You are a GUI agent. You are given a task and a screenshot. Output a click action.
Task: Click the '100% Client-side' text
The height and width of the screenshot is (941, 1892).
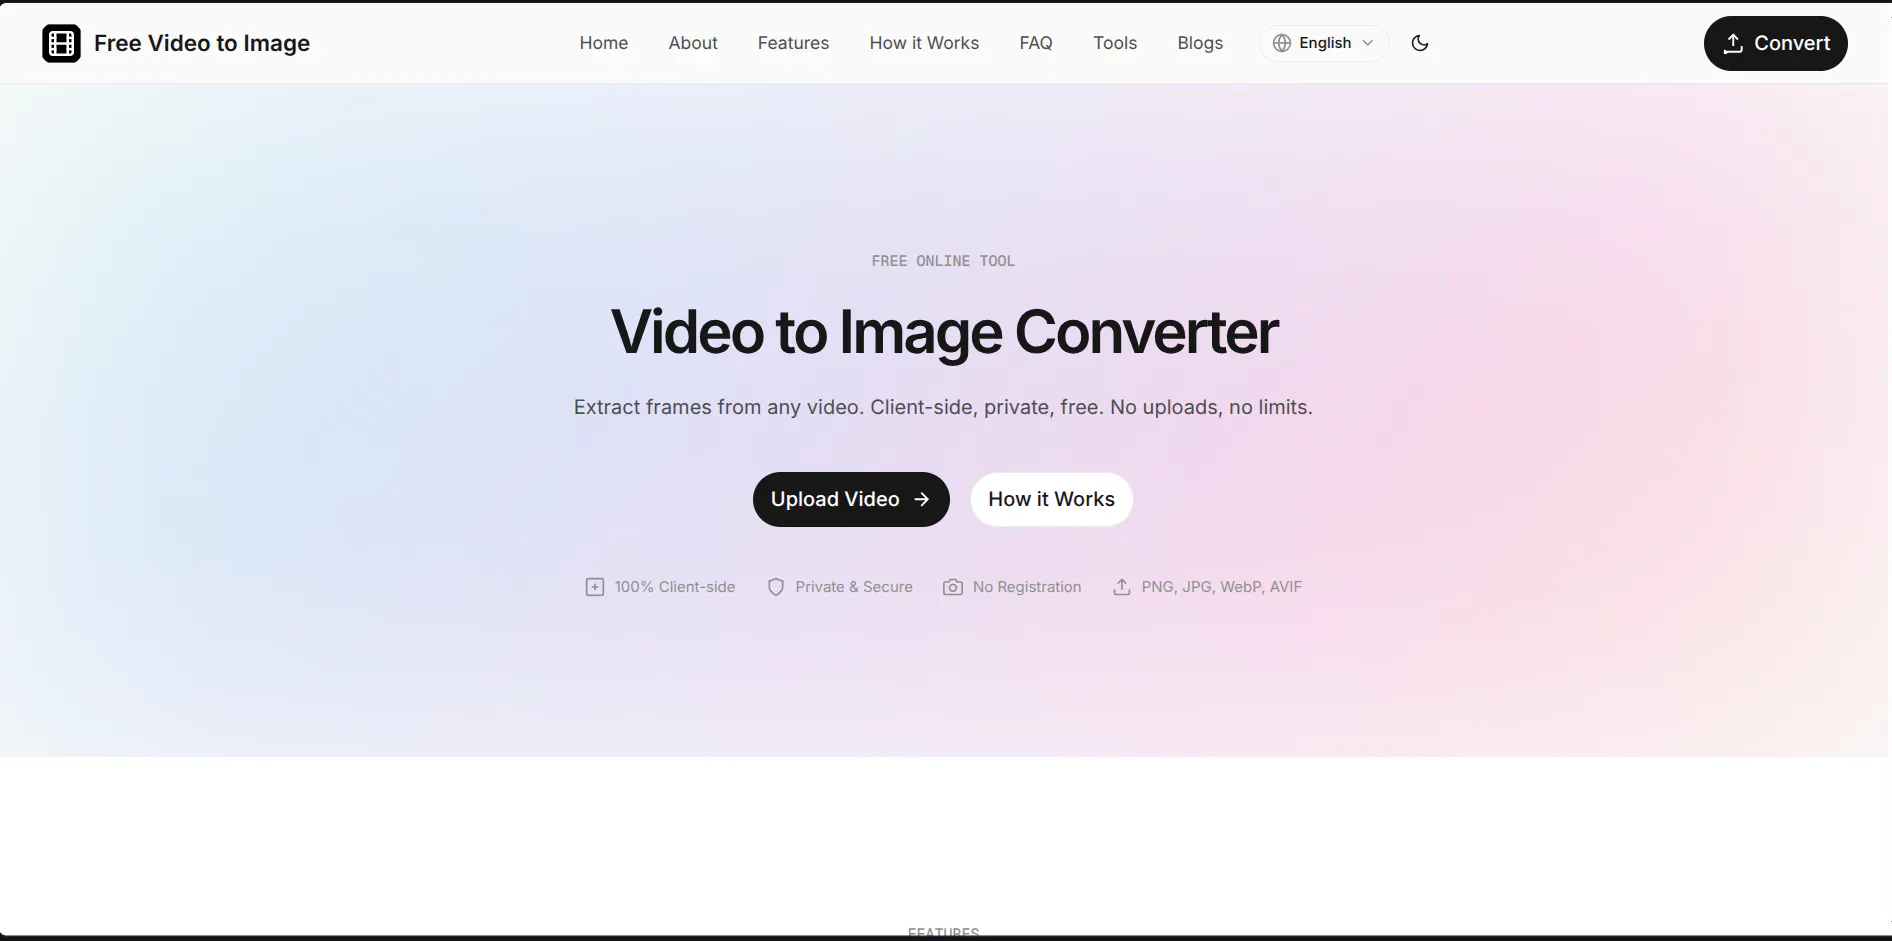675,587
